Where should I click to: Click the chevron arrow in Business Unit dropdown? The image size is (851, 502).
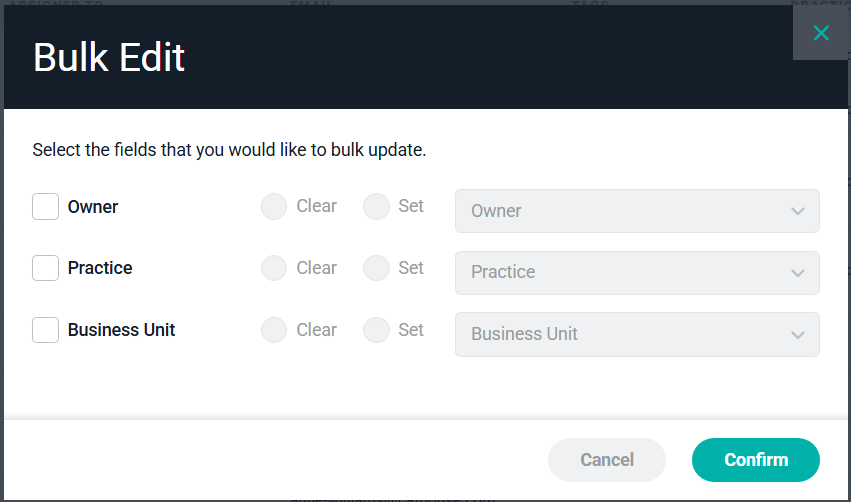coord(798,335)
